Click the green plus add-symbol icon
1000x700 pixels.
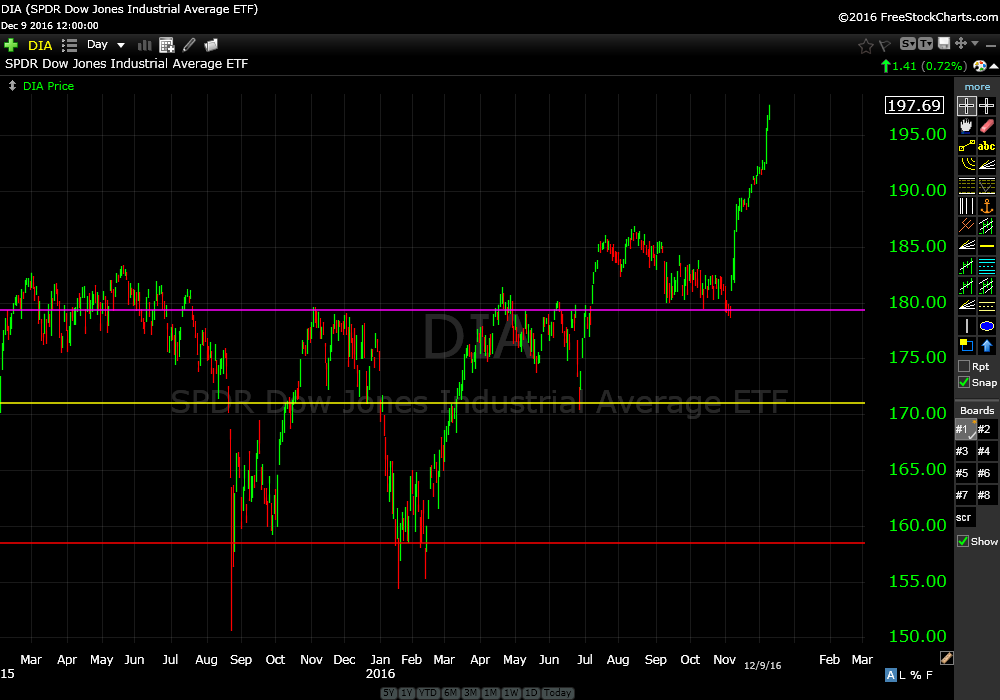point(11,45)
